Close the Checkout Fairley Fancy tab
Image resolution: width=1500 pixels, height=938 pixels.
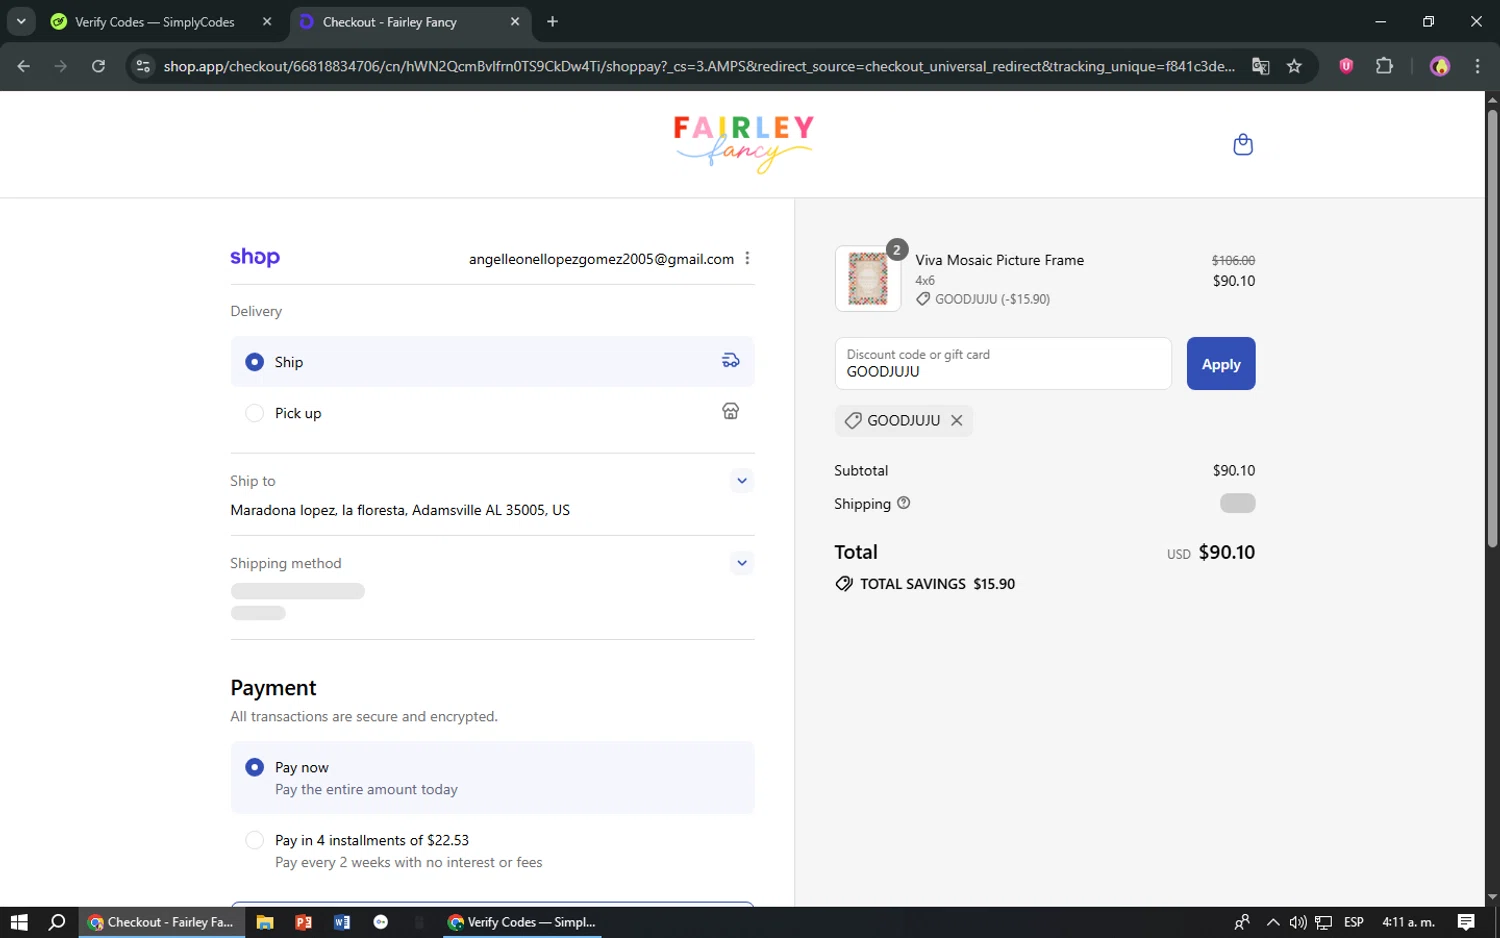click(x=515, y=21)
